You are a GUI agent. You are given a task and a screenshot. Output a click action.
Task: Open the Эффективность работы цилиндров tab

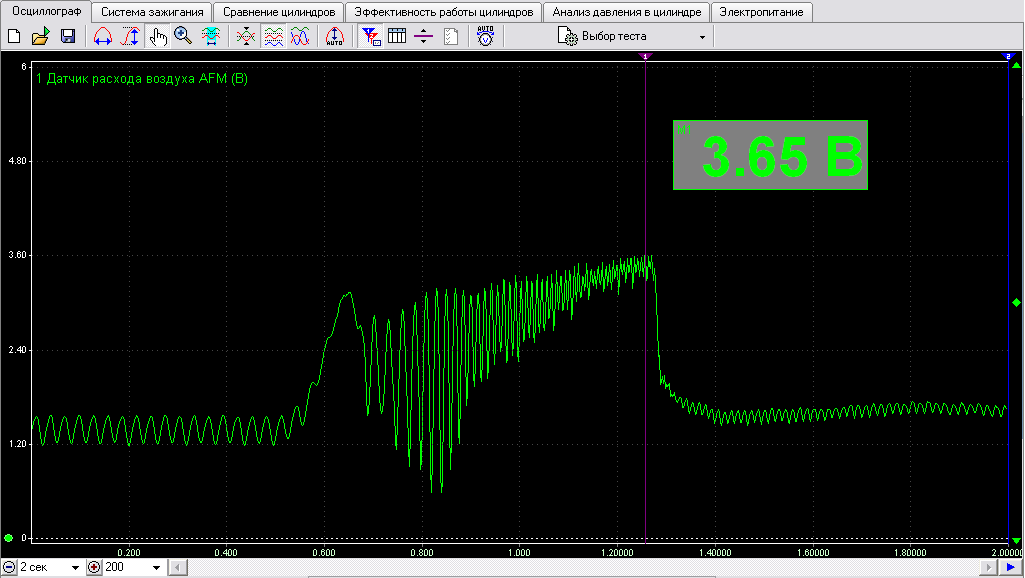pyautogui.click(x=443, y=12)
